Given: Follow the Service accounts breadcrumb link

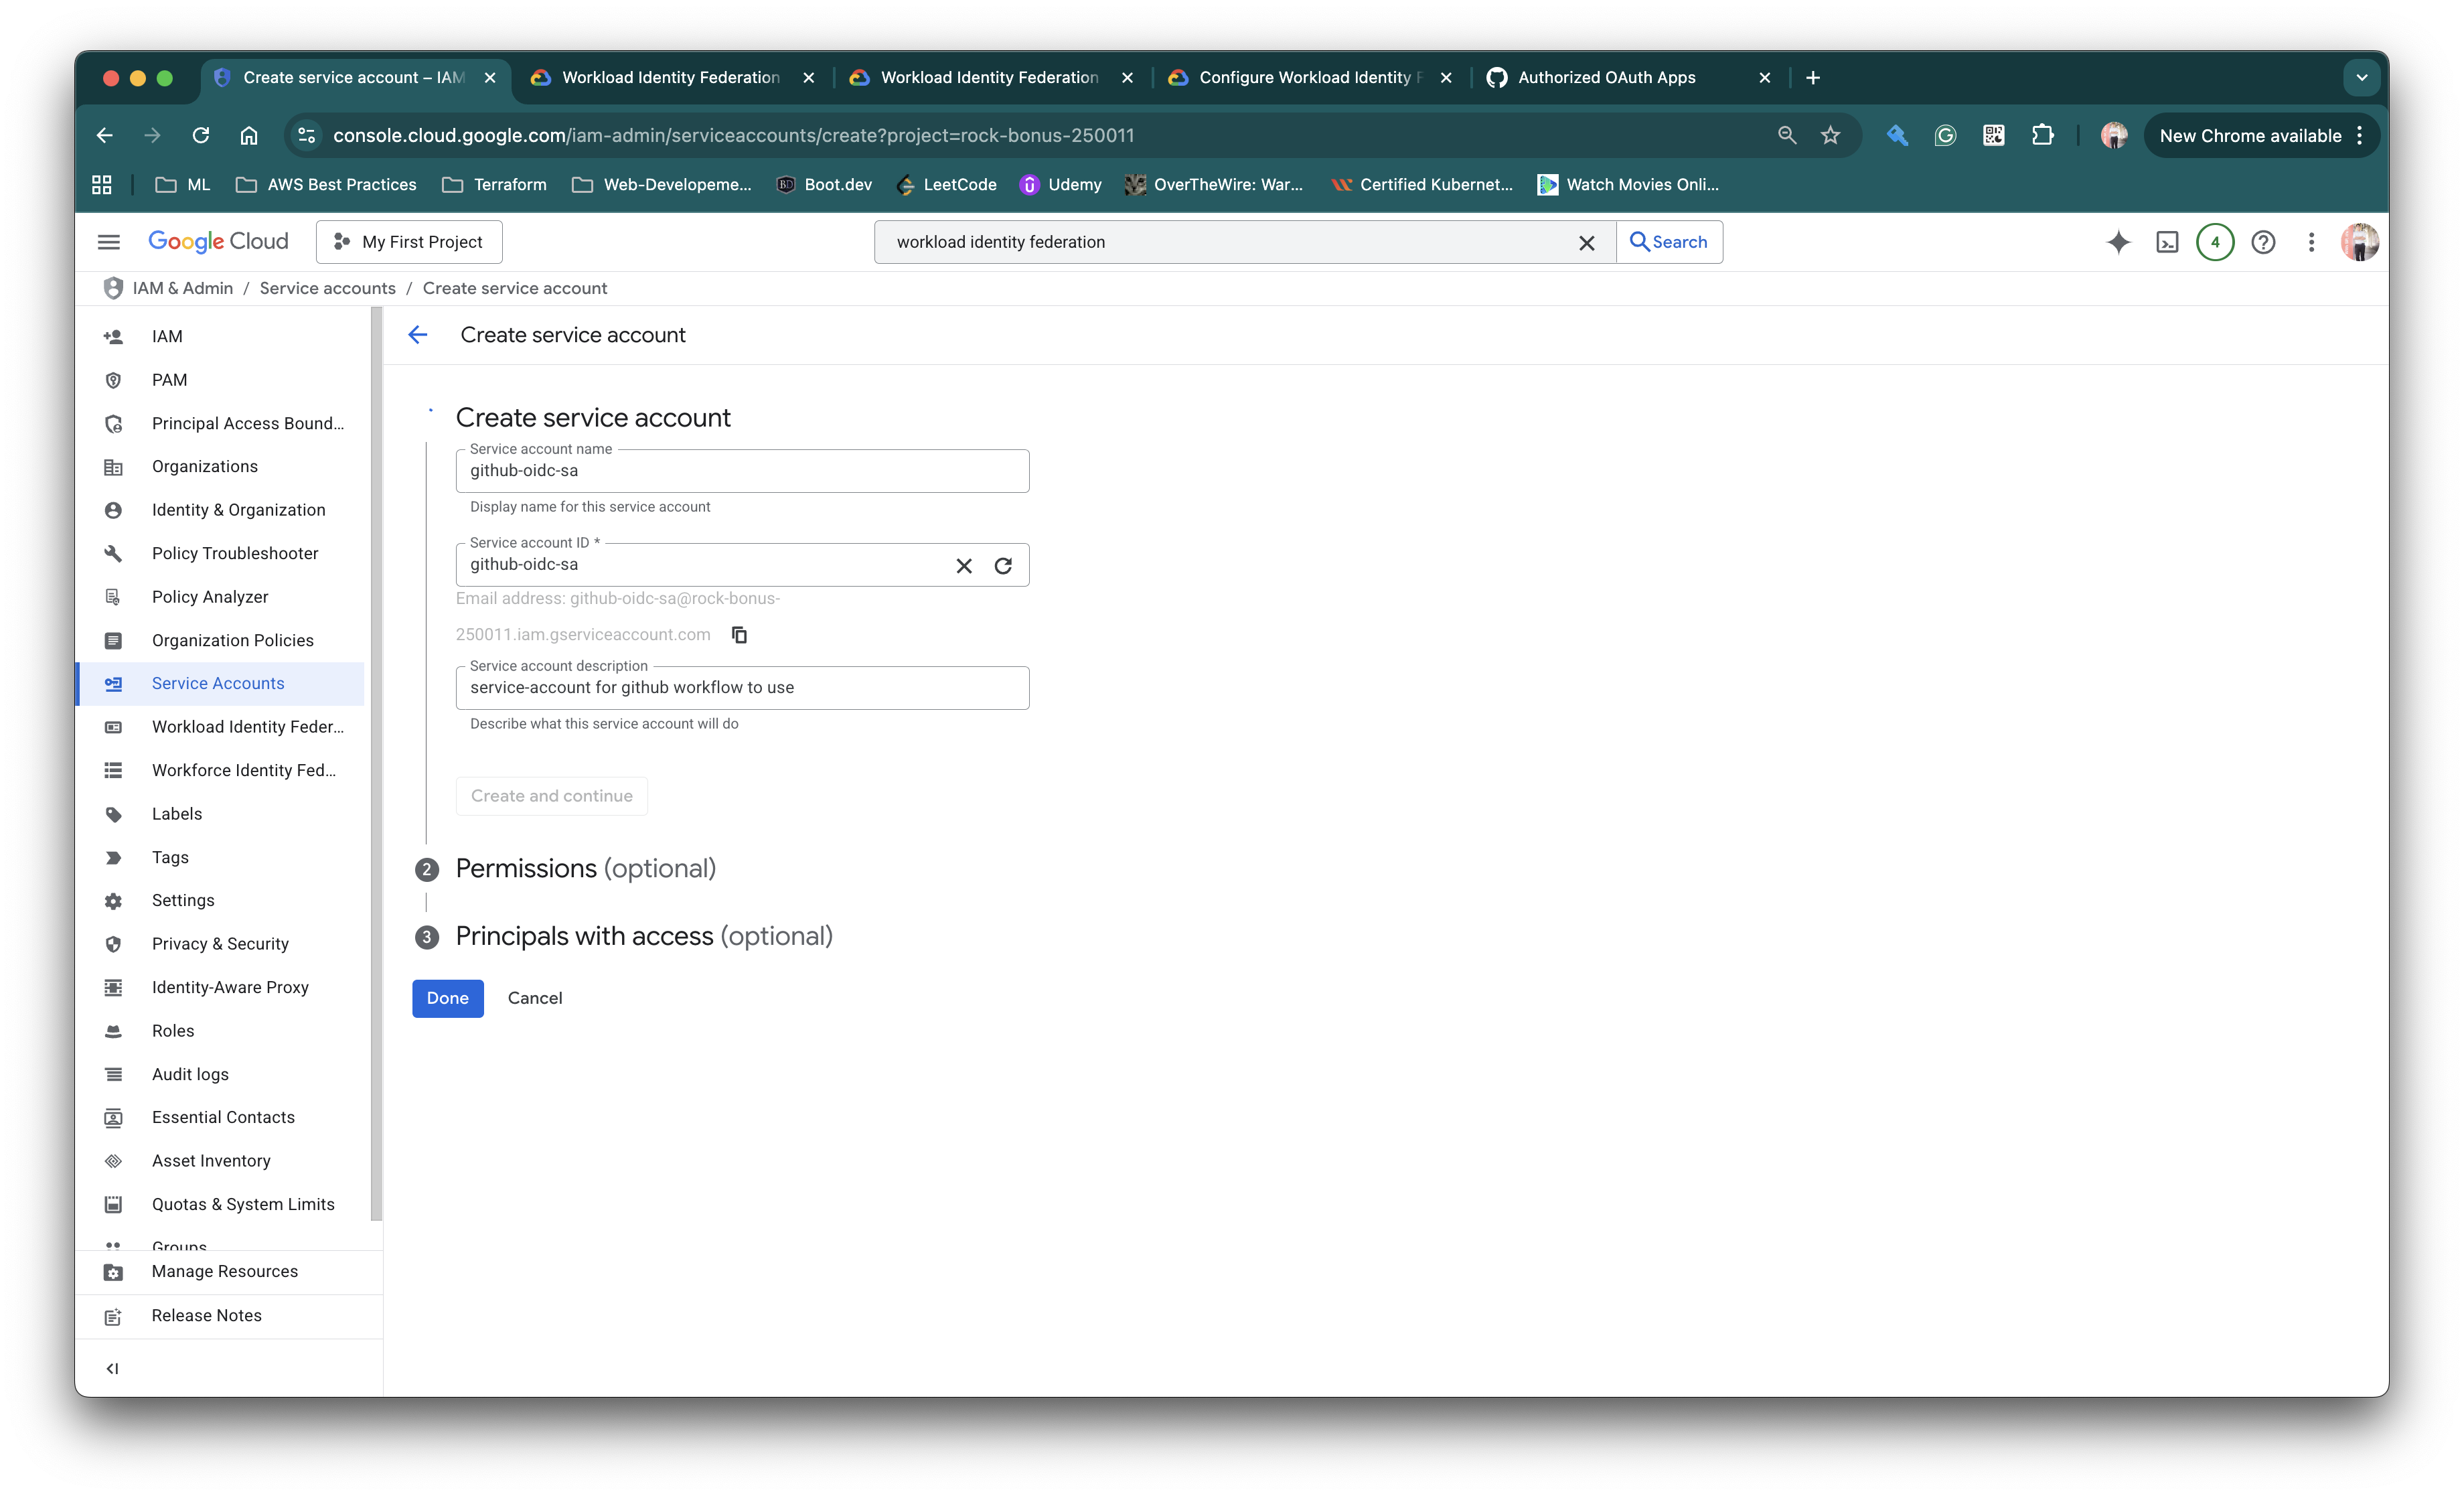Looking at the screenshot, I should tap(327, 288).
